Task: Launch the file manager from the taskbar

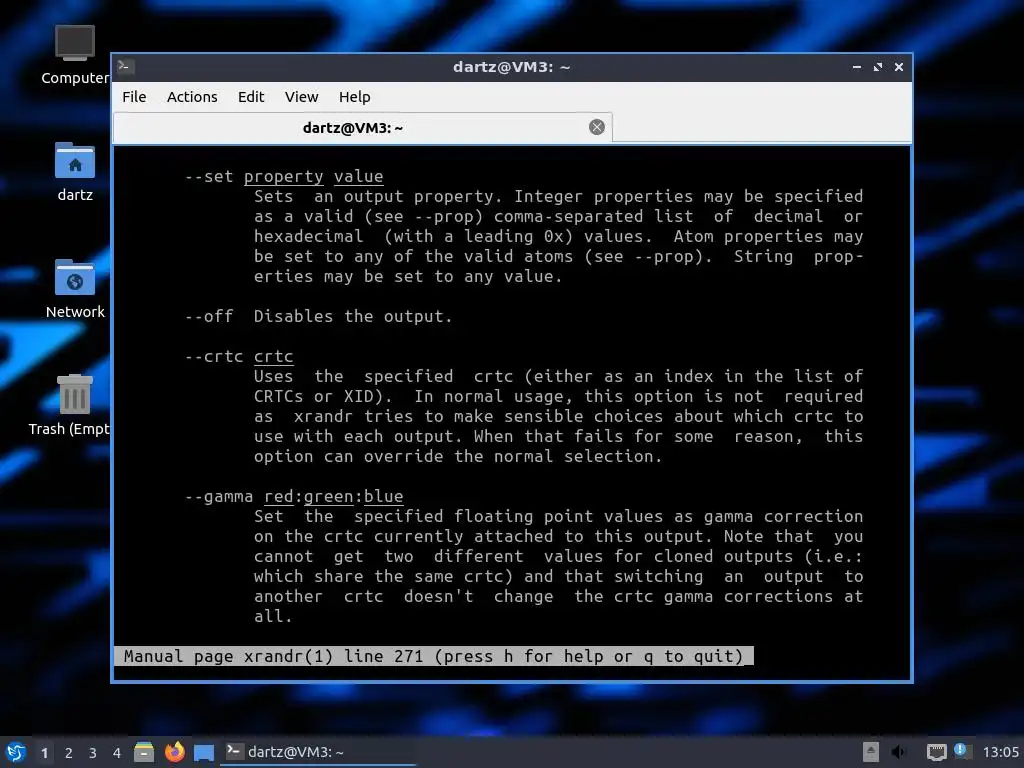Action: [144, 752]
